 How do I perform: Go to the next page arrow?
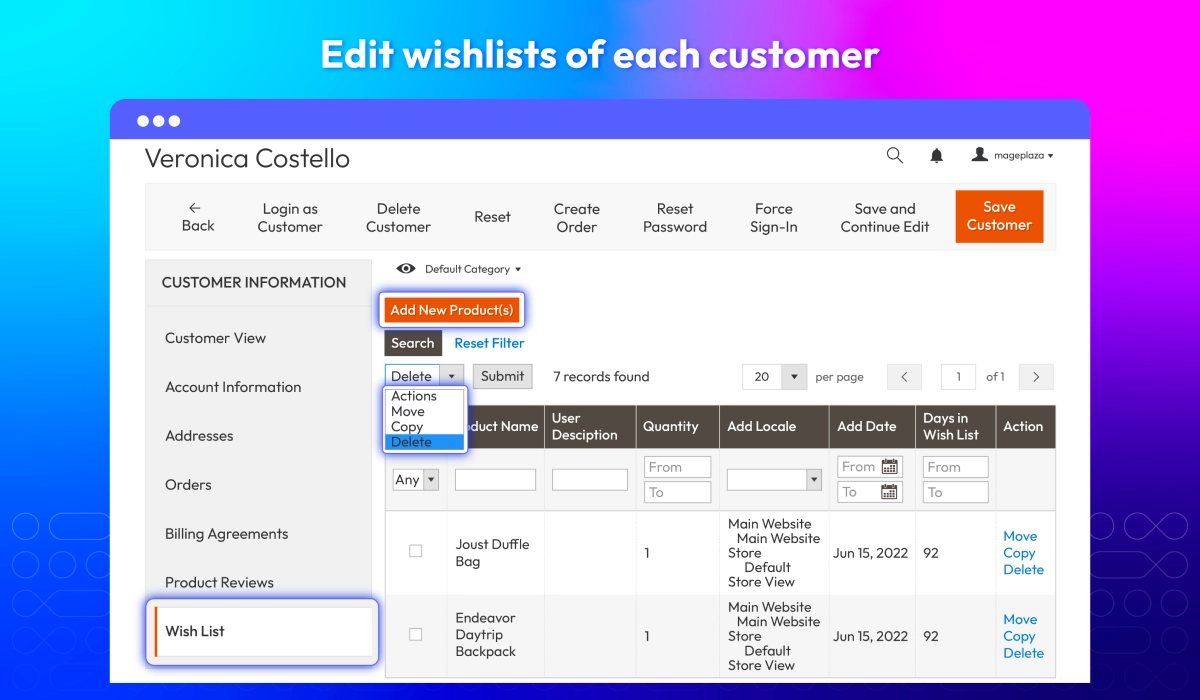click(x=1036, y=377)
